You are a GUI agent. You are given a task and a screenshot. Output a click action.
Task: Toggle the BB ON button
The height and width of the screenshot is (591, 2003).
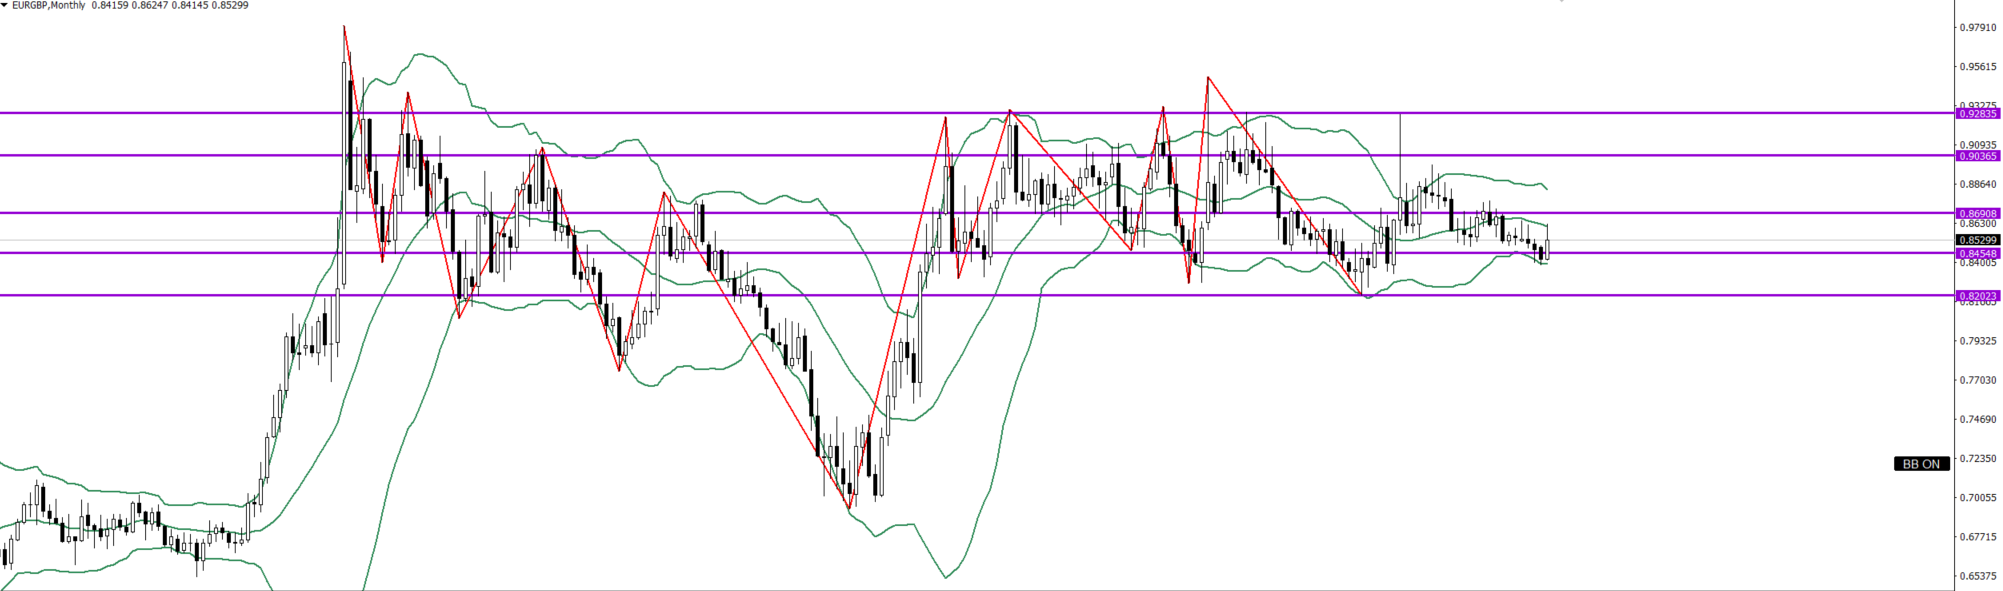tap(1920, 464)
